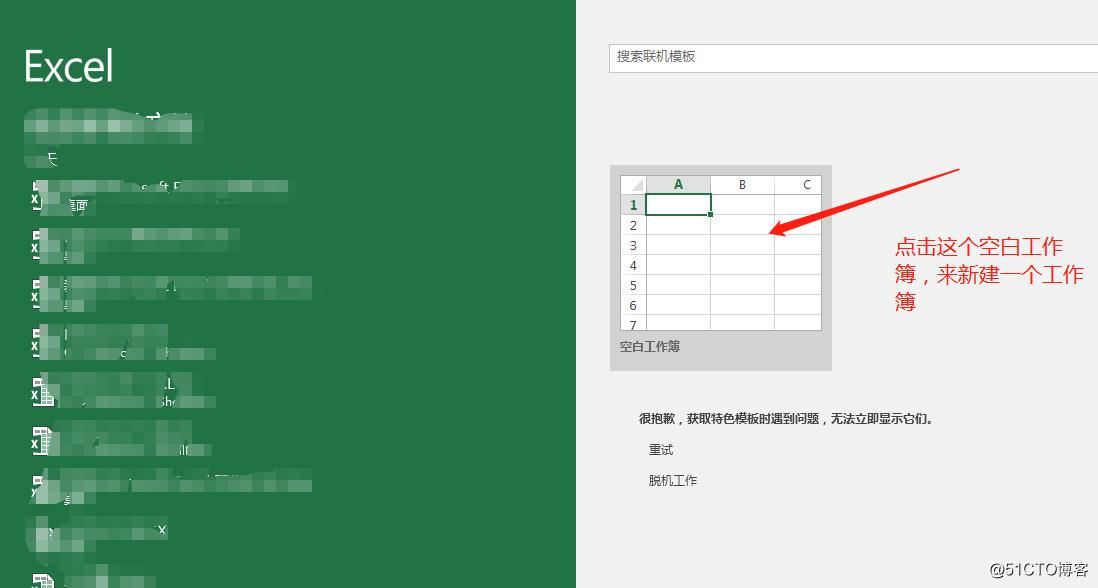Choose the 脱机工作 work offline link
This screenshot has height=588, width=1098.
(673, 480)
